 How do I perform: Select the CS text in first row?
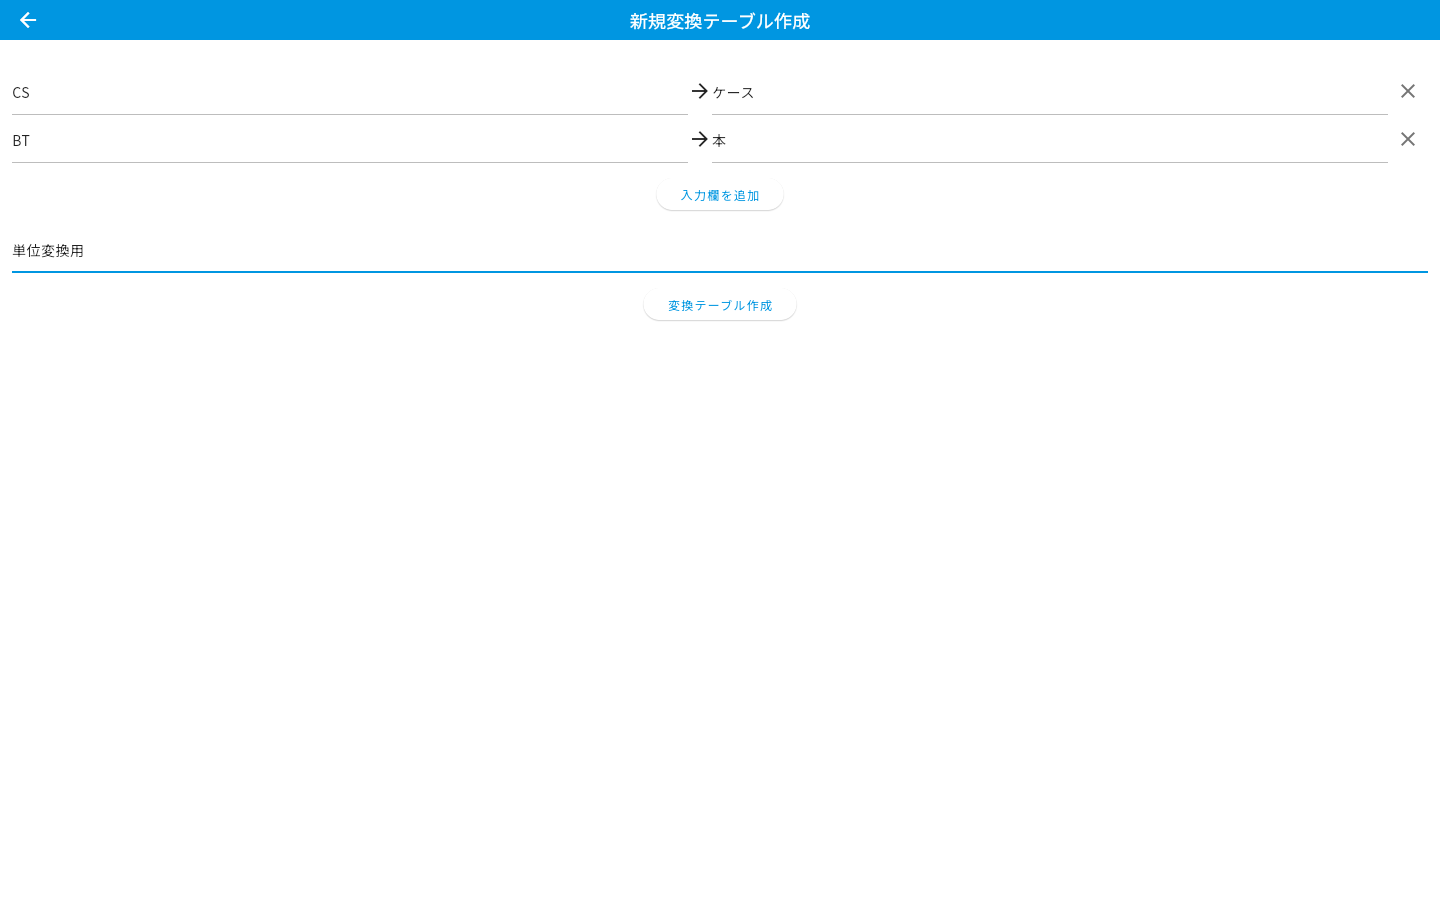click(x=21, y=92)
